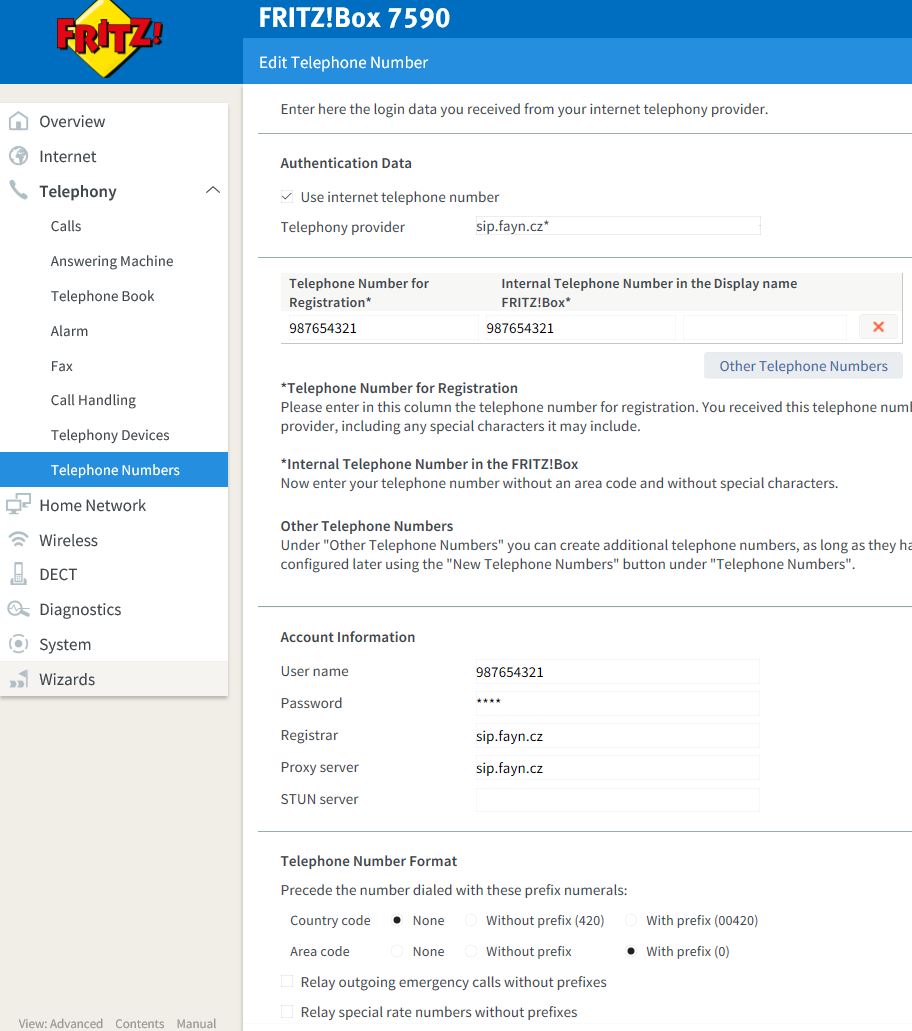Select Area code Without prefix radio
912x1031 pixels.
coord(471,951)
